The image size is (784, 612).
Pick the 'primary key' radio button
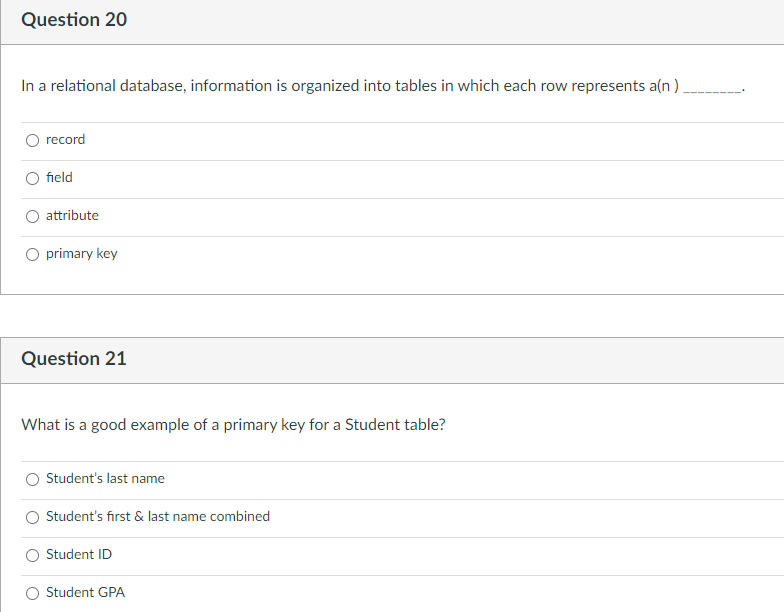pyautogui.click(x=32, y=254)
